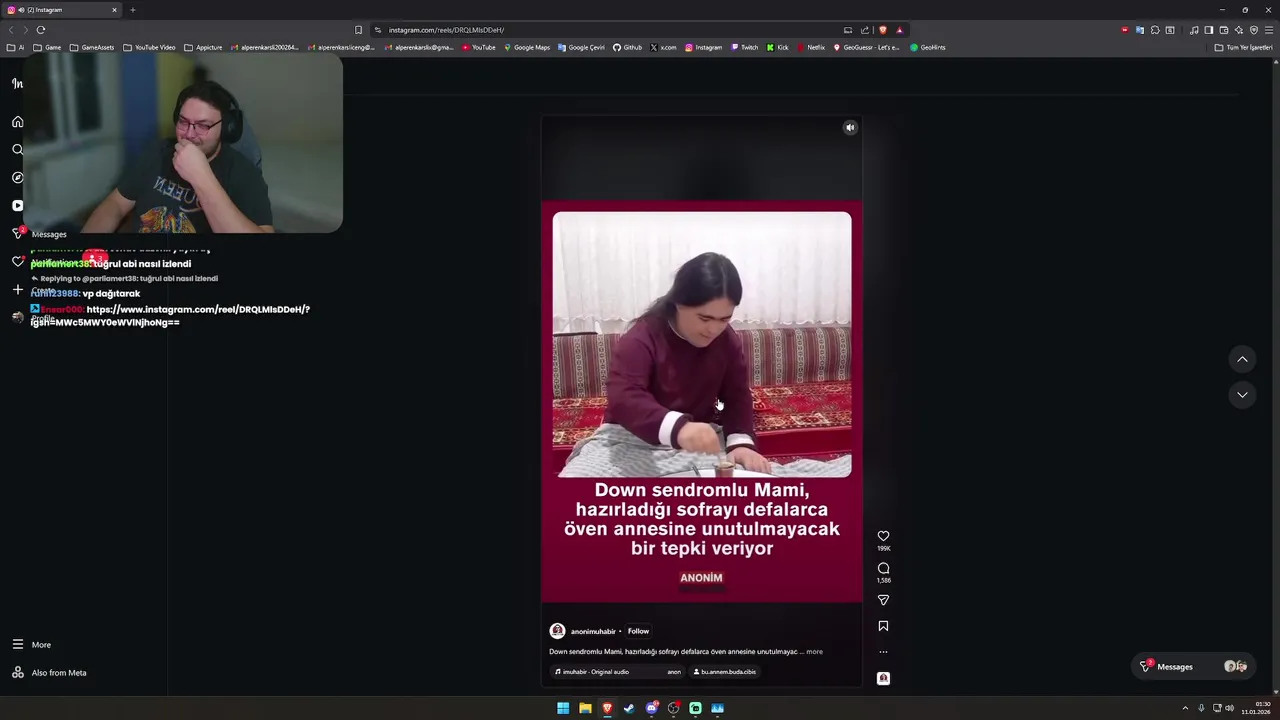
Task: Share this page from address bar
Action: pyautogui.click(x=865, y=30)
